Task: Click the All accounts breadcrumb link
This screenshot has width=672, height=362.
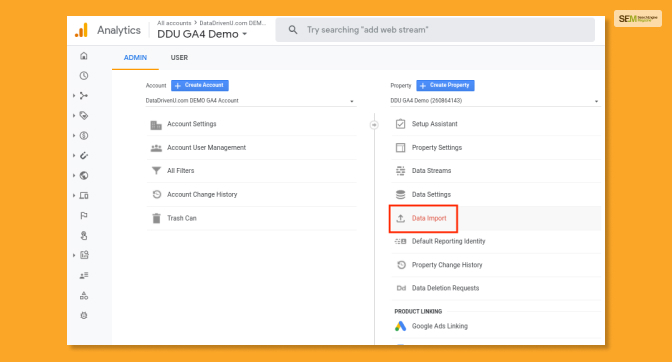Action: tap(174, 23)
